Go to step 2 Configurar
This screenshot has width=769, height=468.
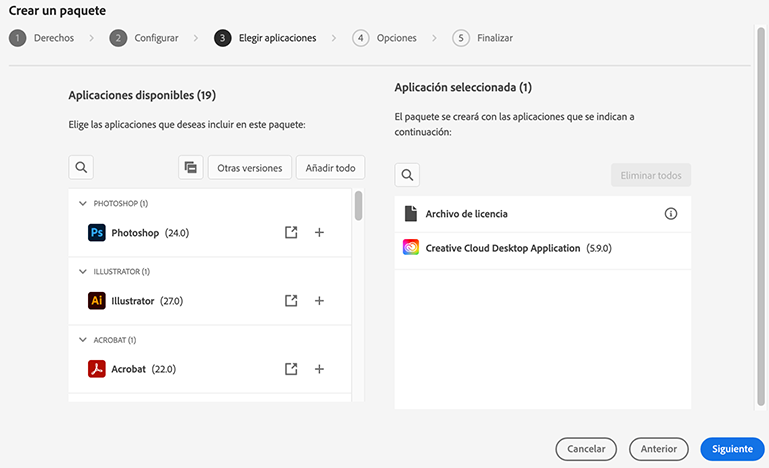coord(144,38)
